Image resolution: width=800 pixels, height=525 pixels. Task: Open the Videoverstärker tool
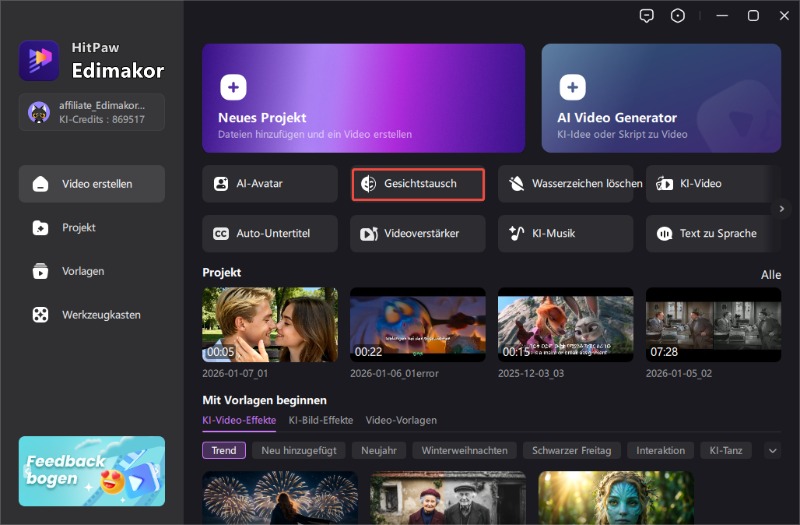(x=418, y=234)
